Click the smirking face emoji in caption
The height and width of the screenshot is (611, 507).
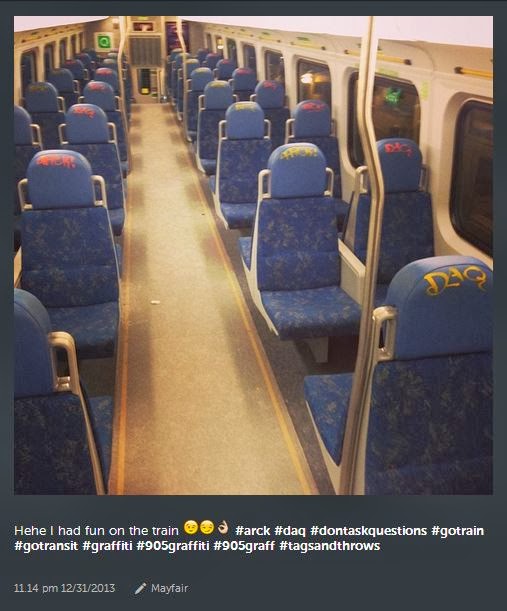[x=207, y=528]
